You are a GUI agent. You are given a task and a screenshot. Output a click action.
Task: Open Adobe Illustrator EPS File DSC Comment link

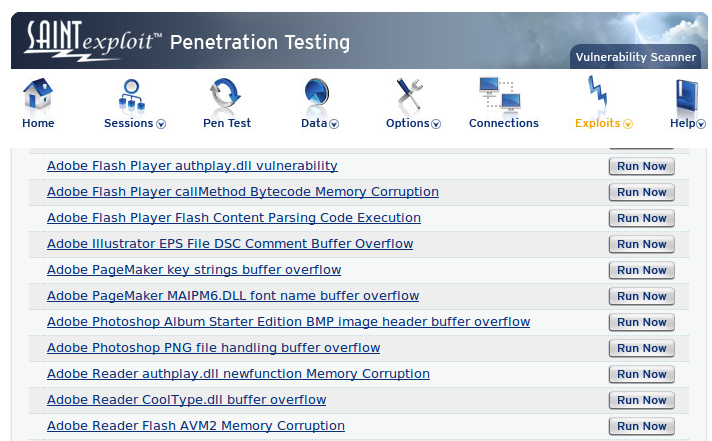click(230, 244)
